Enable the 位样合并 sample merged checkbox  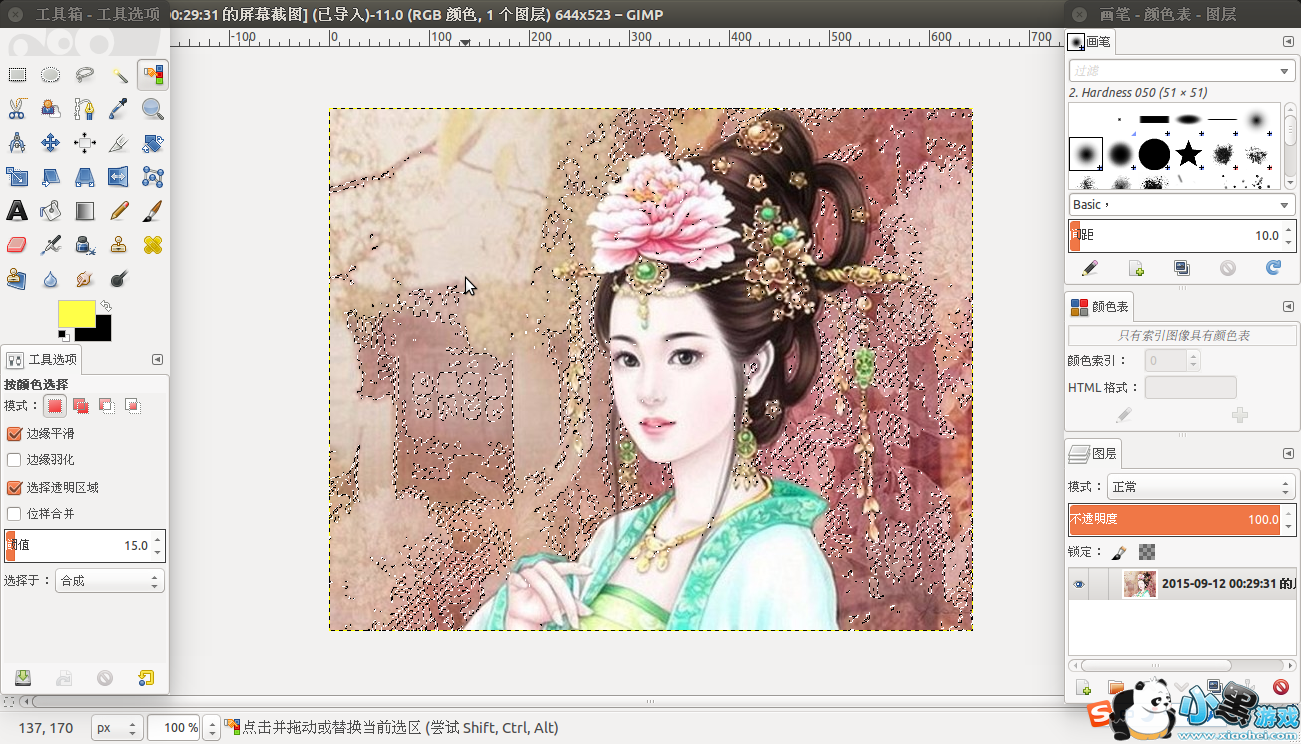click(14, 514)
